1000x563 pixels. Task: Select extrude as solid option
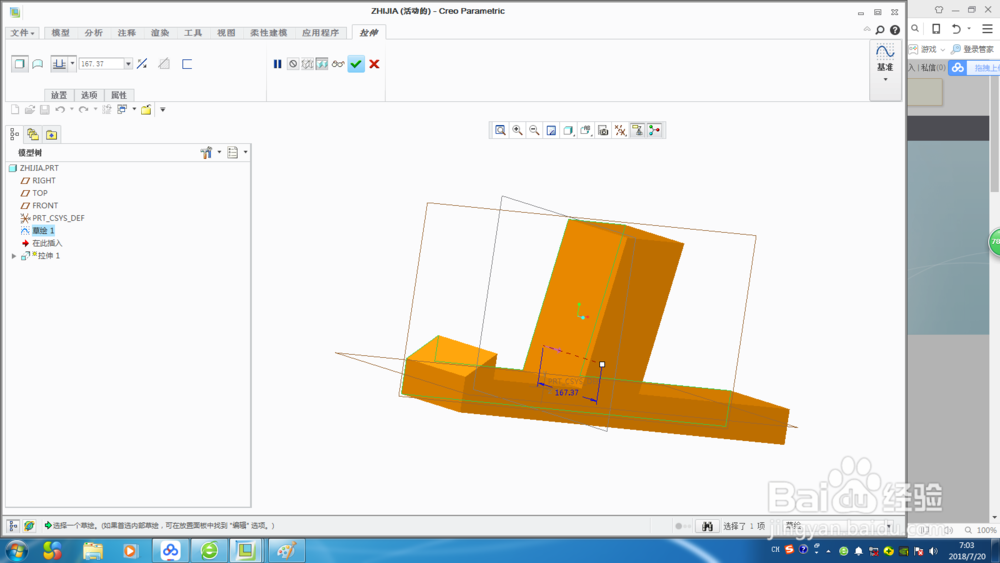[x=20, y=64]
